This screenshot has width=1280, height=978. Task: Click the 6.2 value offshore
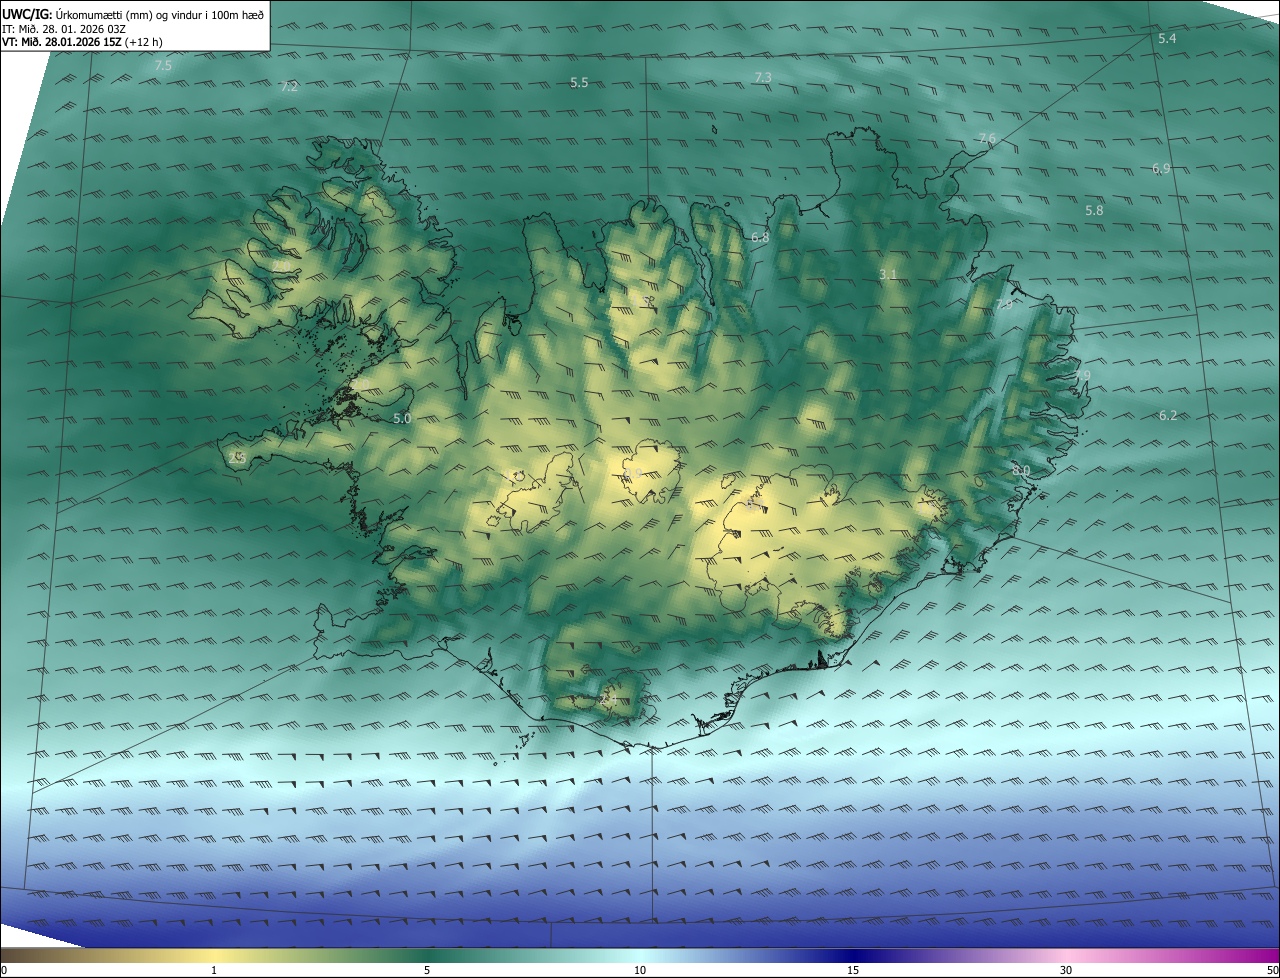[1168, 415]
